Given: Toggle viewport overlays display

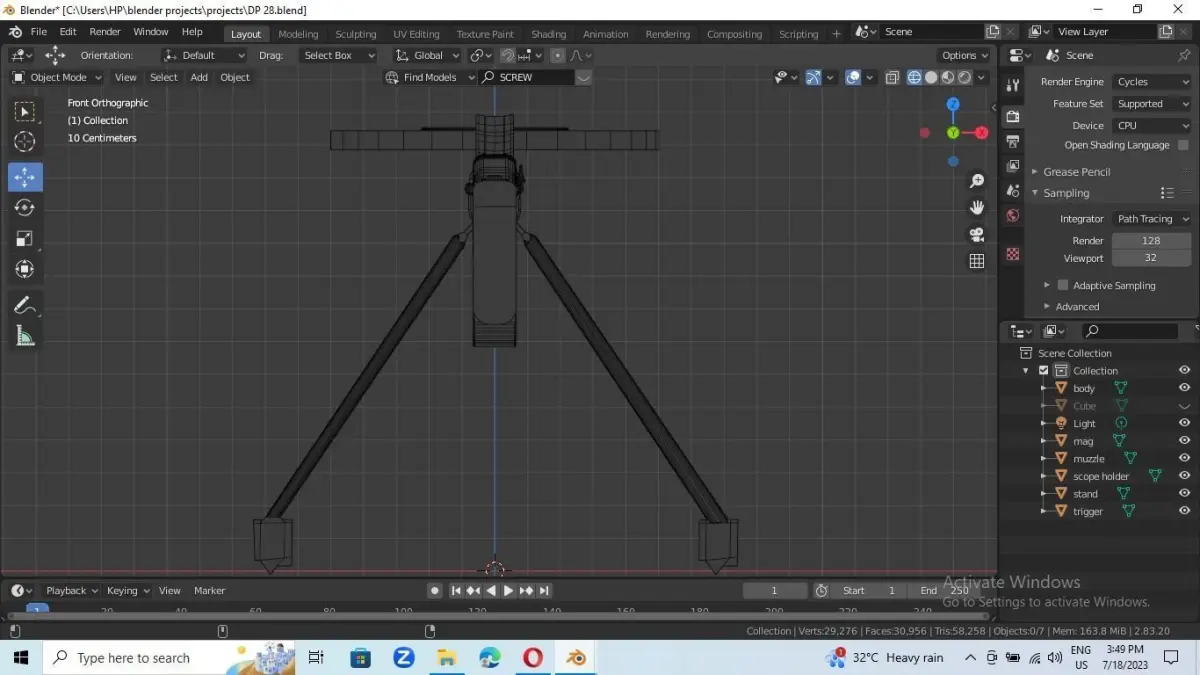Looking at the screenshot, I should (853, 77).
